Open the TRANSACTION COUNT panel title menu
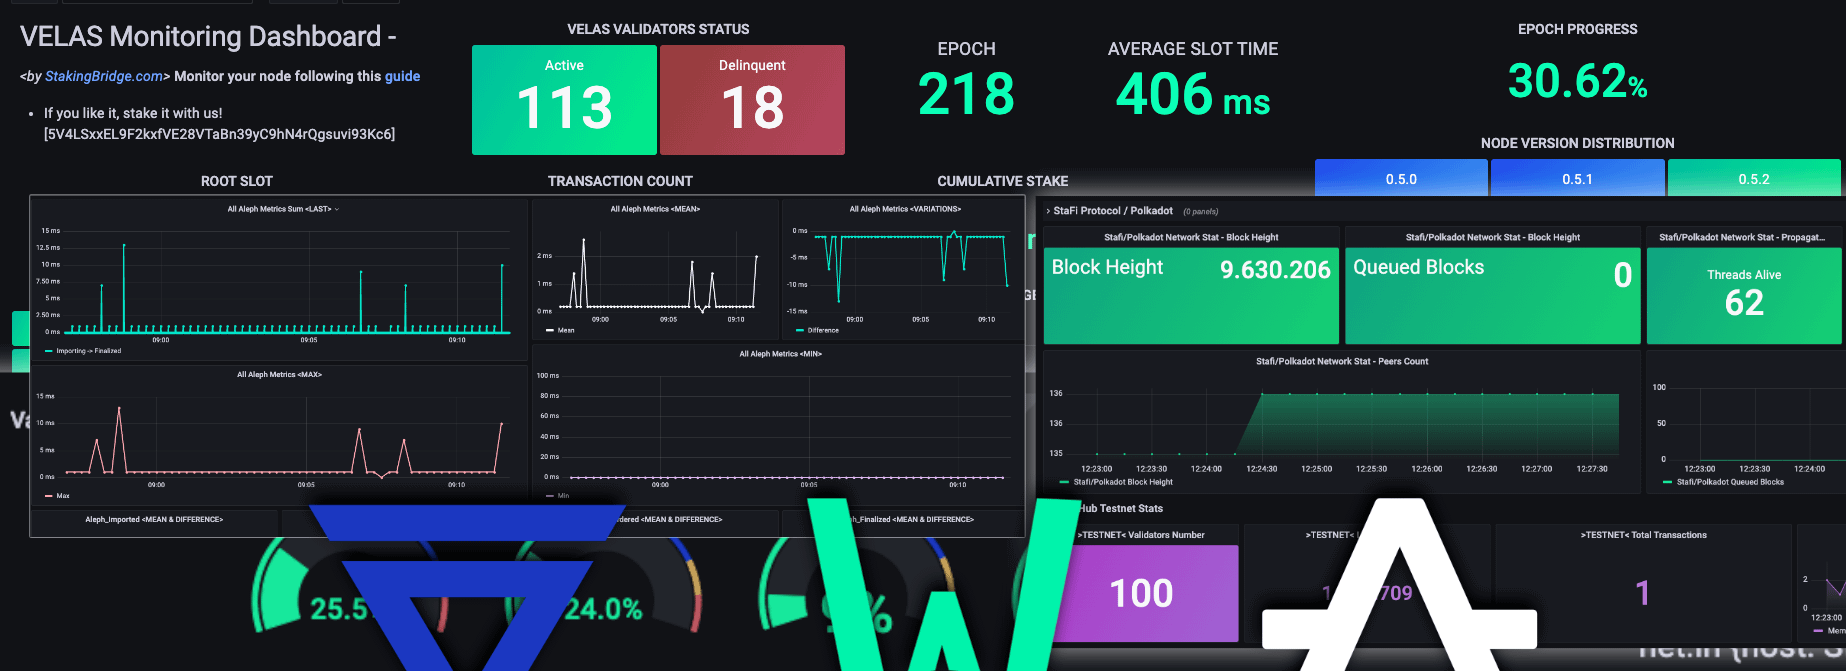The width and height of the screenshot is (1846, 671). tap(620, 181)
